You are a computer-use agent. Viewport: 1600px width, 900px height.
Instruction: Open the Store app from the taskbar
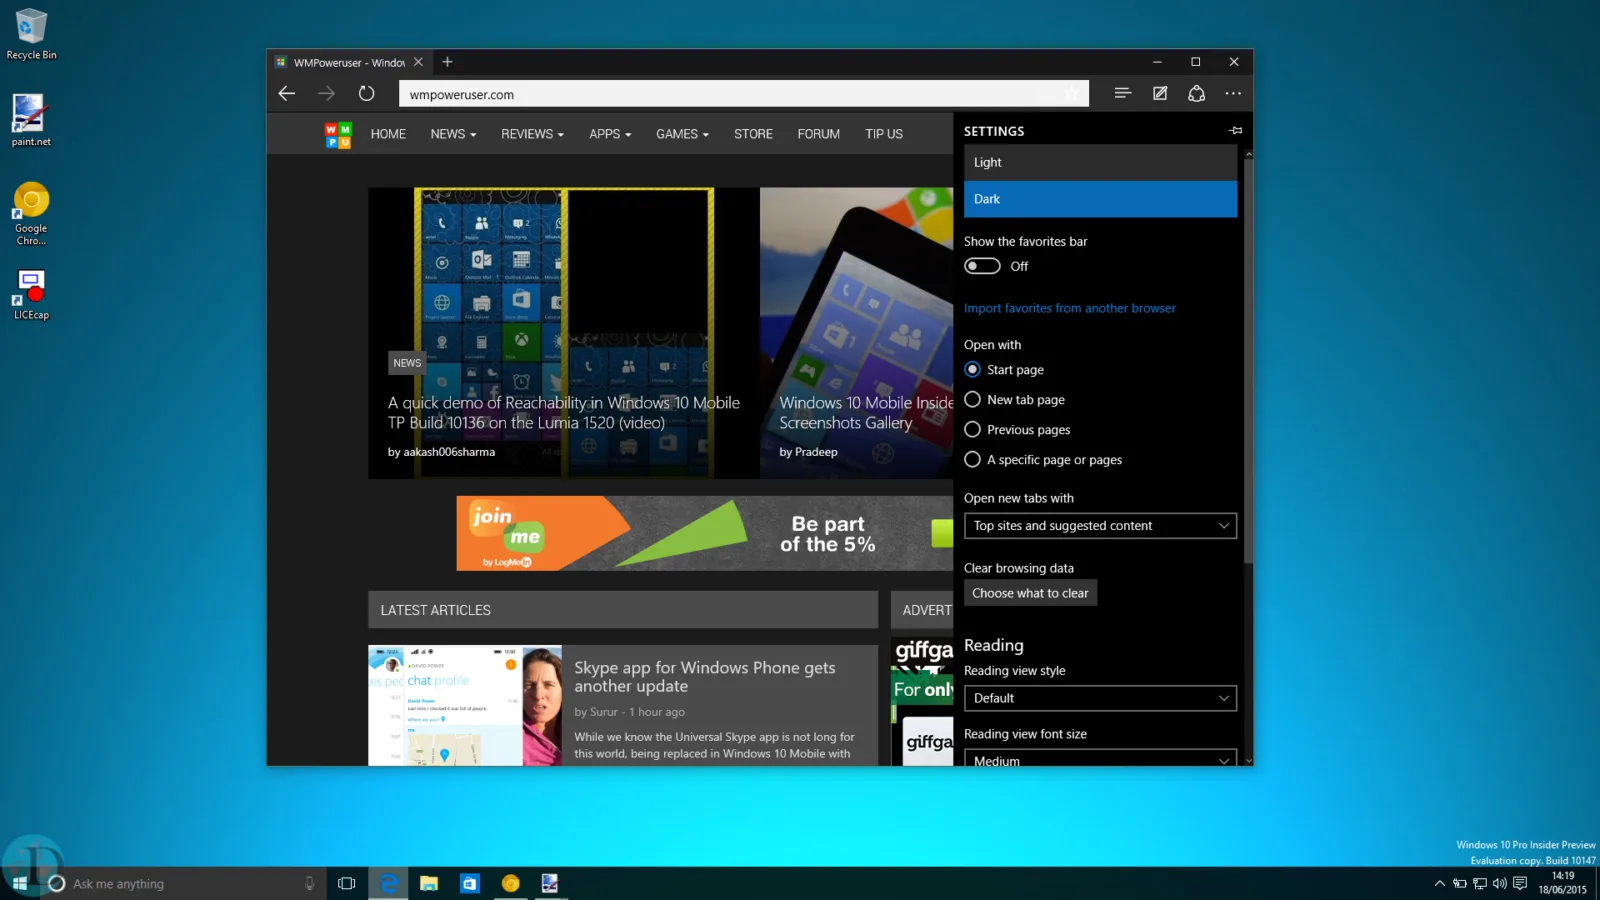coord(470,883)
